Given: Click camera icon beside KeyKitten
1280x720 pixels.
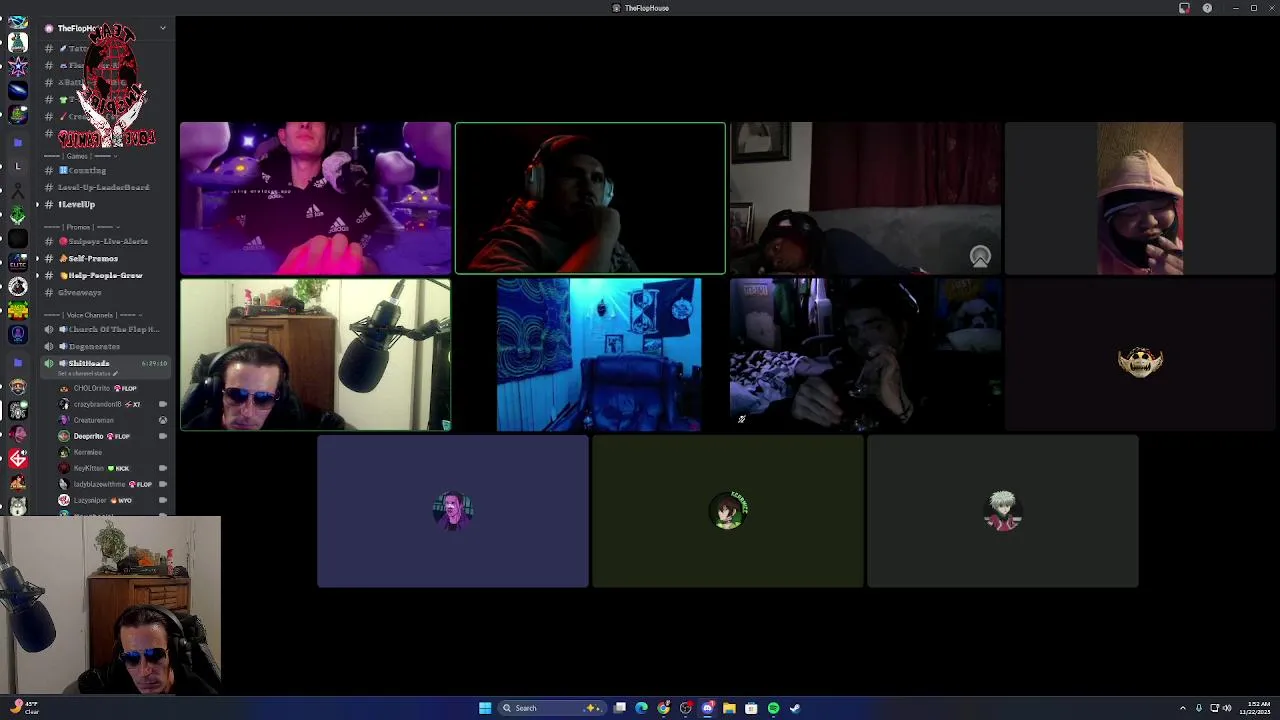Looking at the screenshot, I should click(x=162, y=468).
